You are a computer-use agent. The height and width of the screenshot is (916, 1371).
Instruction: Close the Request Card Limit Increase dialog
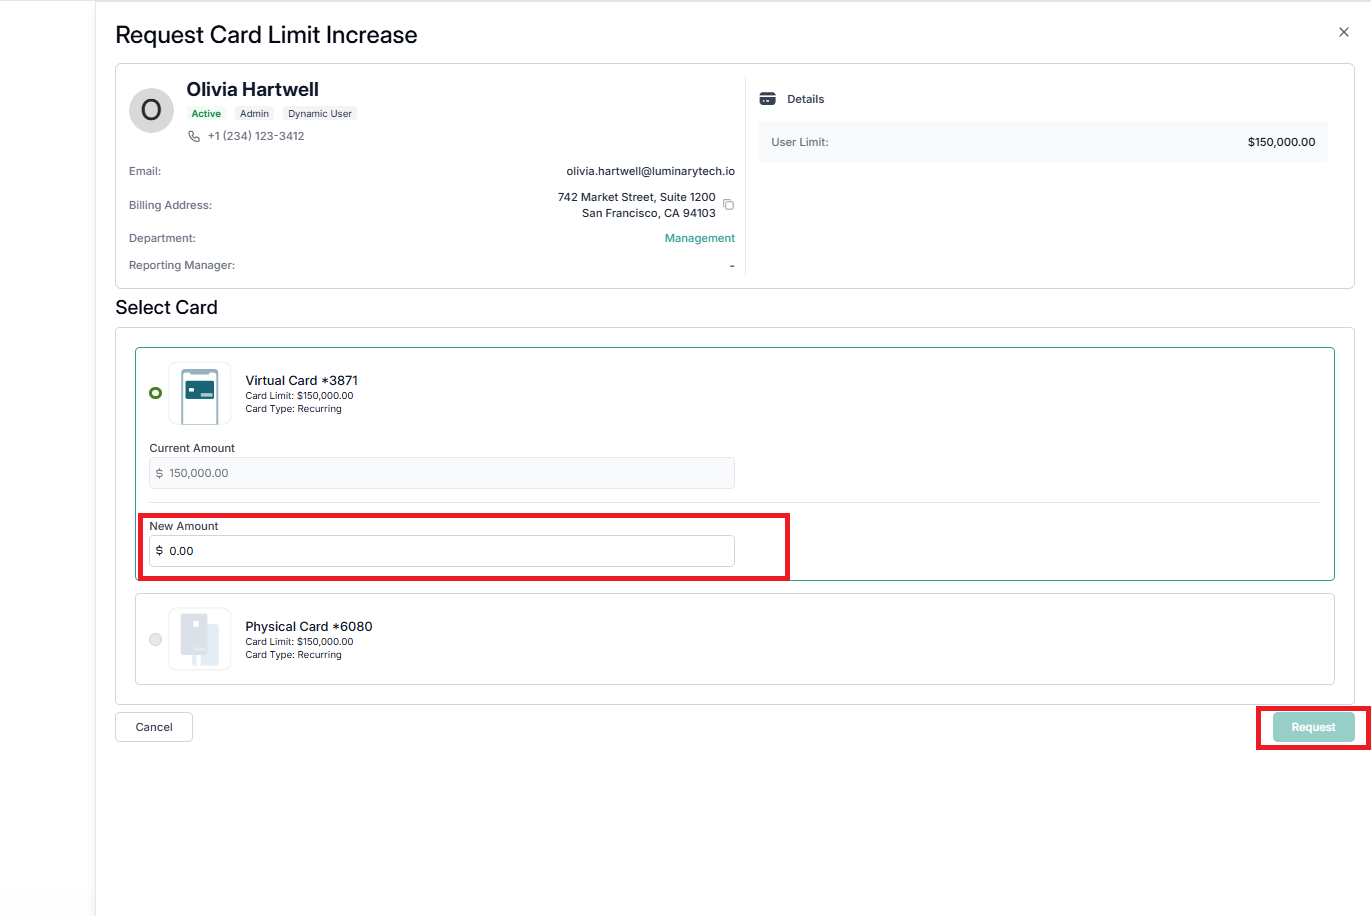coord(1343,32)
